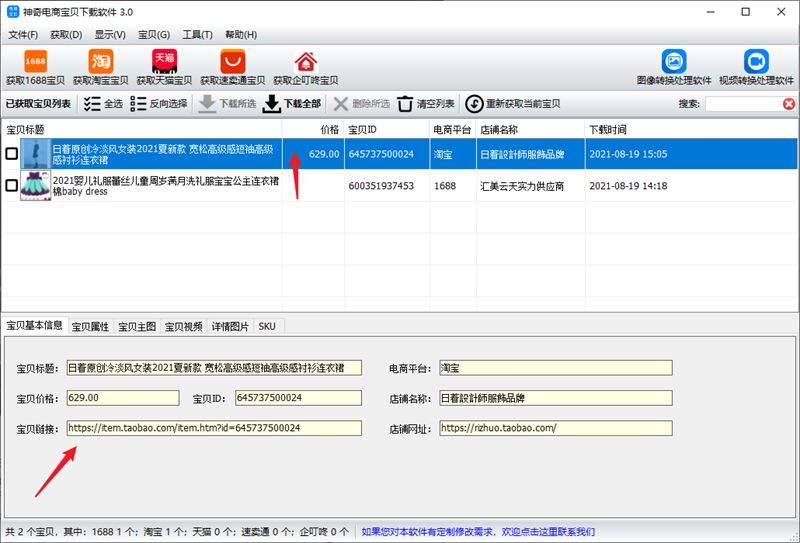
Task: Sort by the 宝贝ID column header
Action: (x=387, y=130)
